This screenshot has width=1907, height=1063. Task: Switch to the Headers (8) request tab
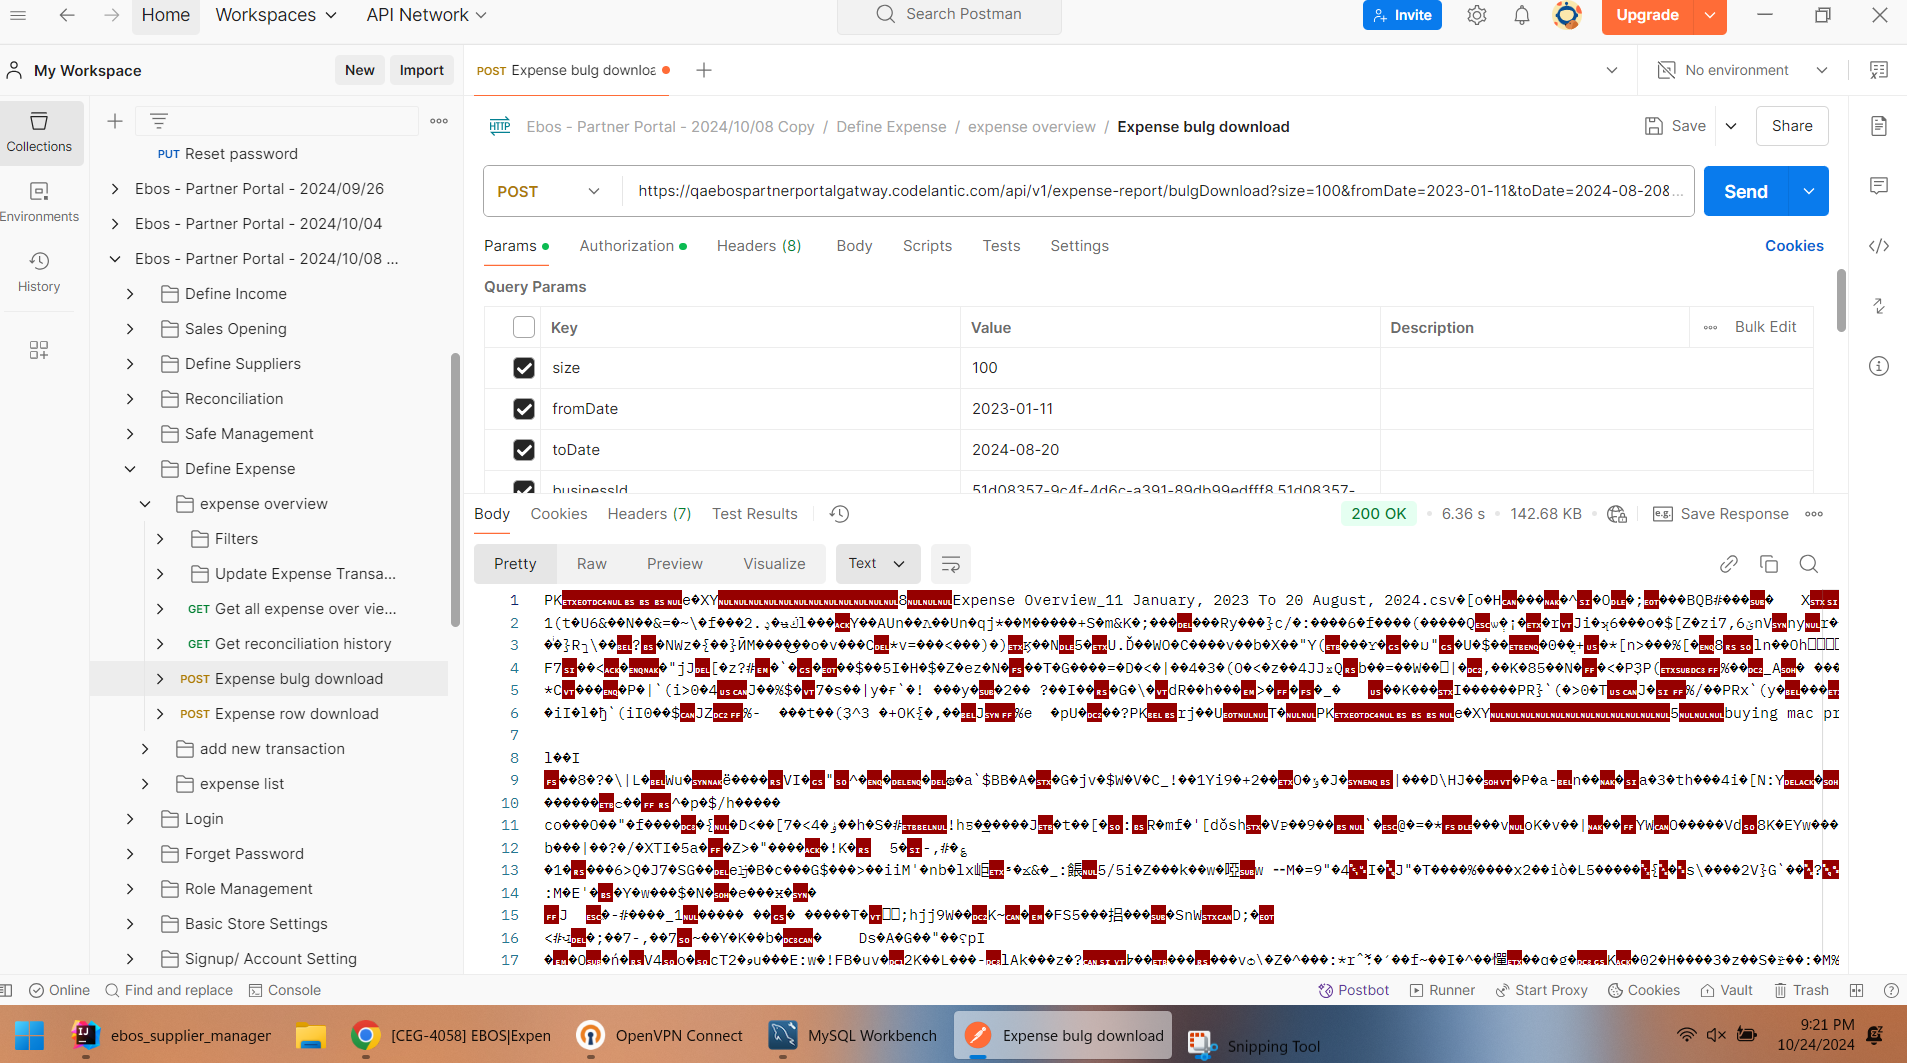click(x=759, y=246)
